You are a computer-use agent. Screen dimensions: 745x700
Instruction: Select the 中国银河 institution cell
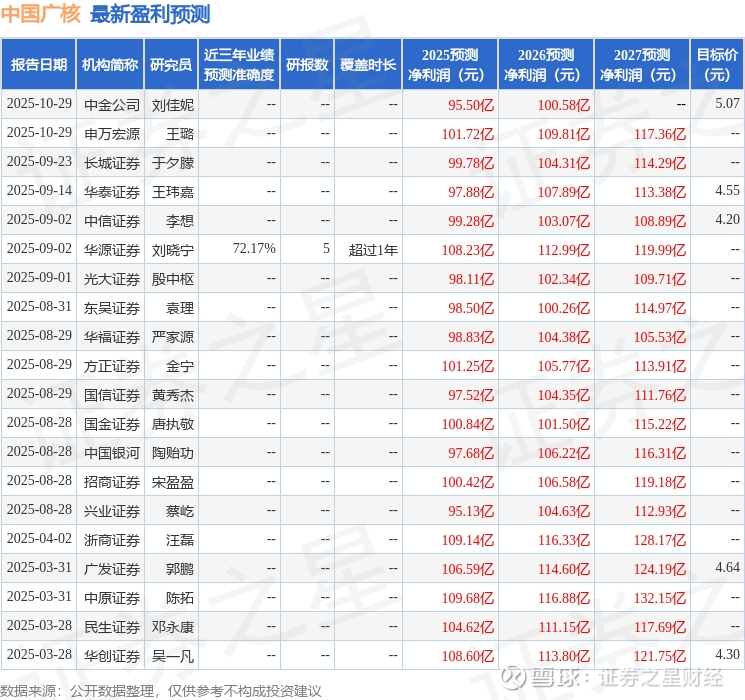pos(112,453)
